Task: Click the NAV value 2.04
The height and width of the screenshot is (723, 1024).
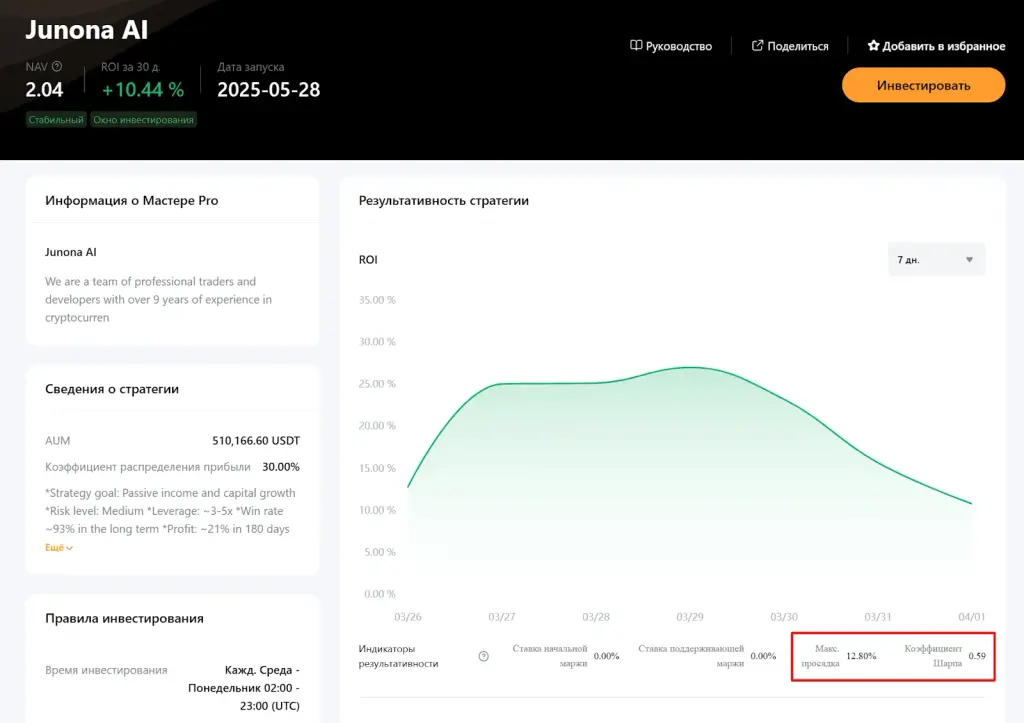Action: click(x=44, y=89)
